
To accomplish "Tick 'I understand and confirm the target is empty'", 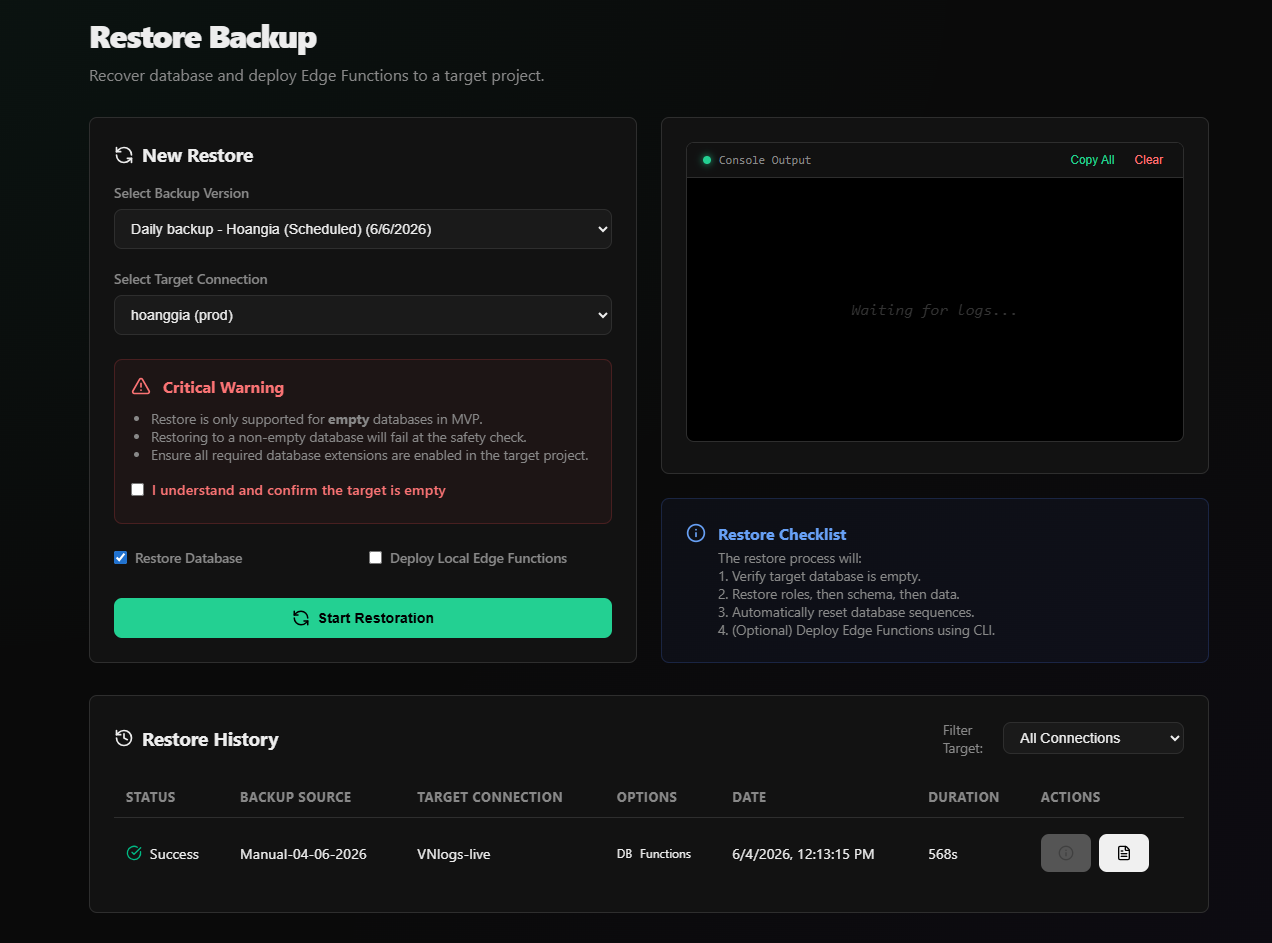I will [x=138, y=490].
